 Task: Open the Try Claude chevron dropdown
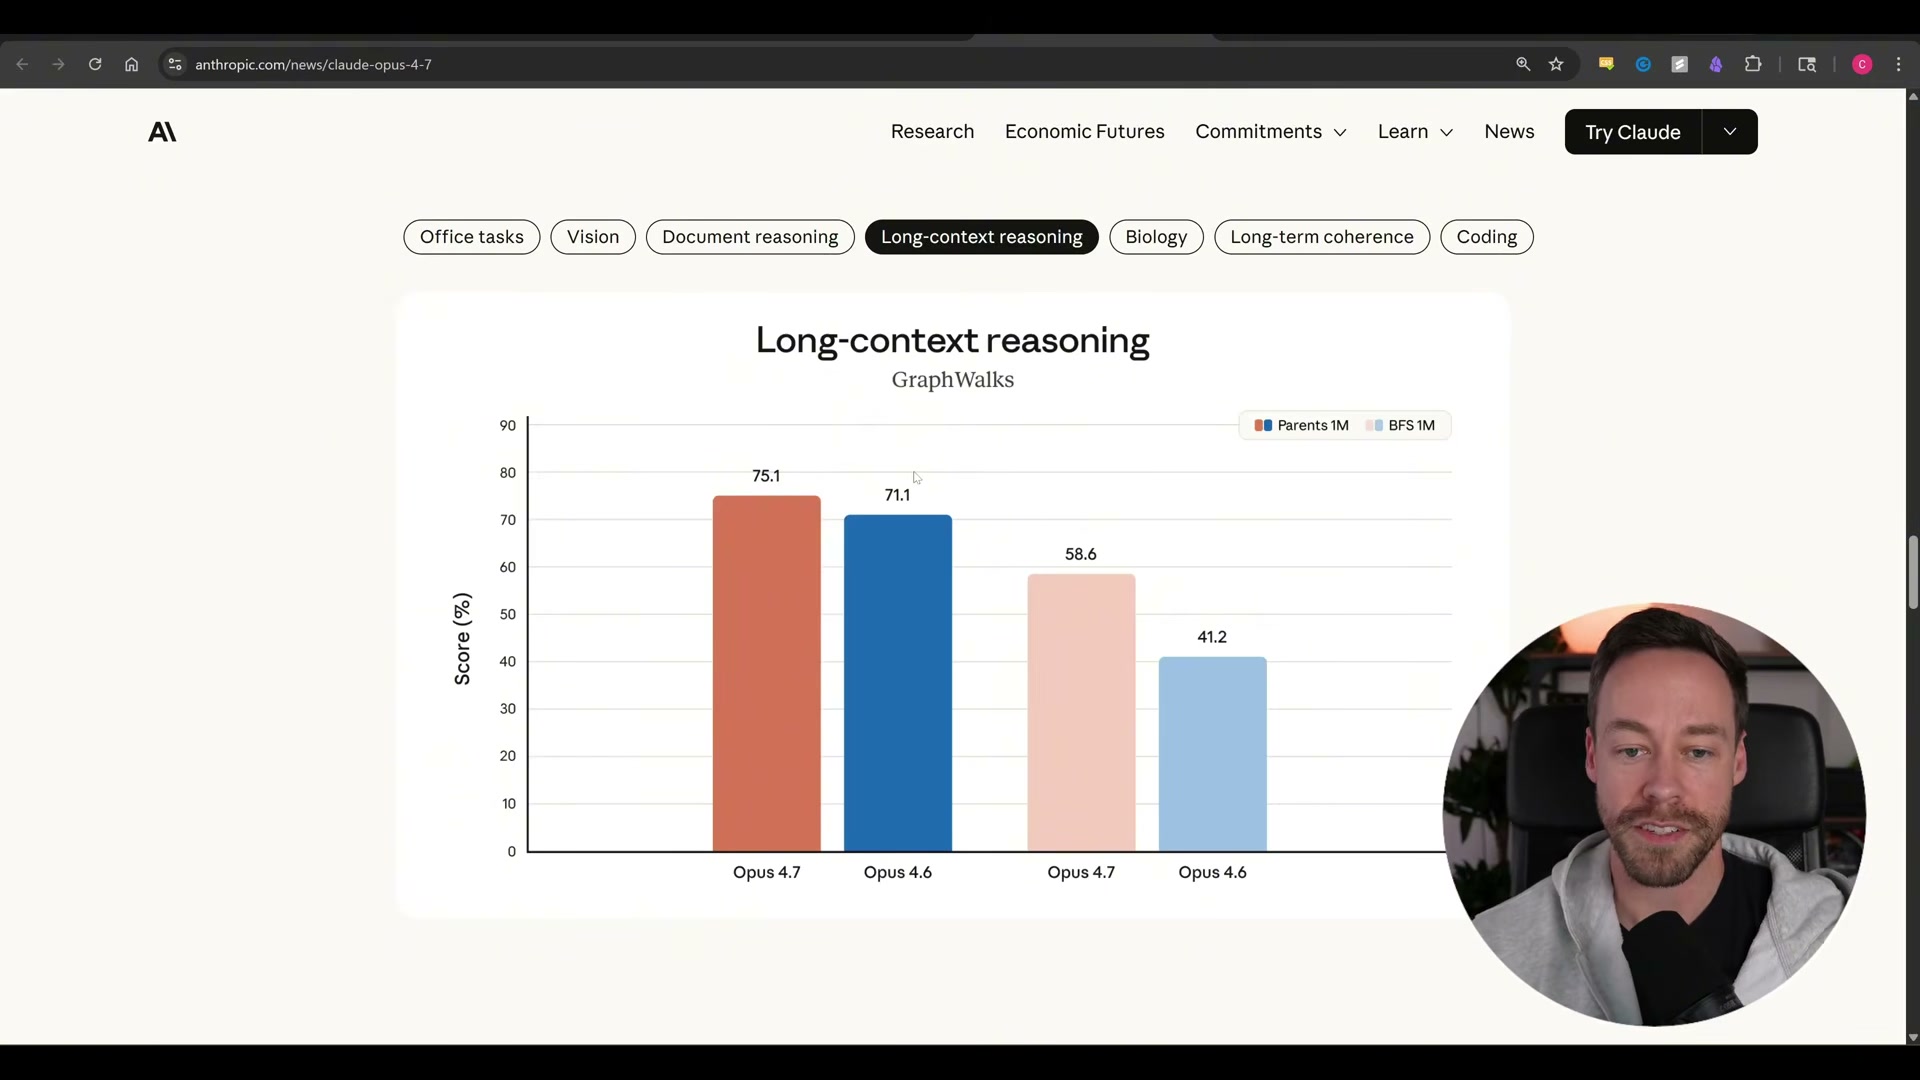tap(1730, 131)
